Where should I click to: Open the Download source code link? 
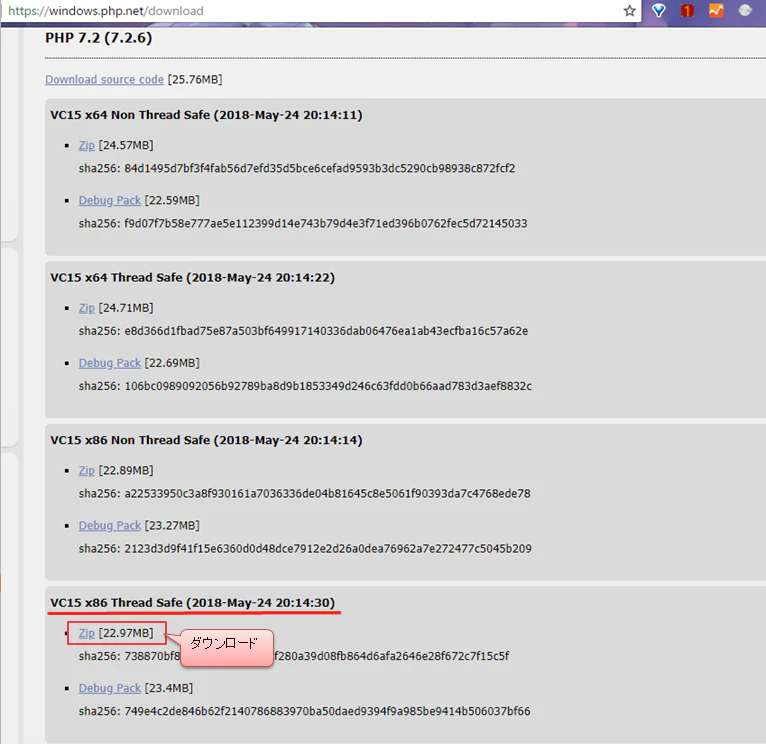point(104,79)
